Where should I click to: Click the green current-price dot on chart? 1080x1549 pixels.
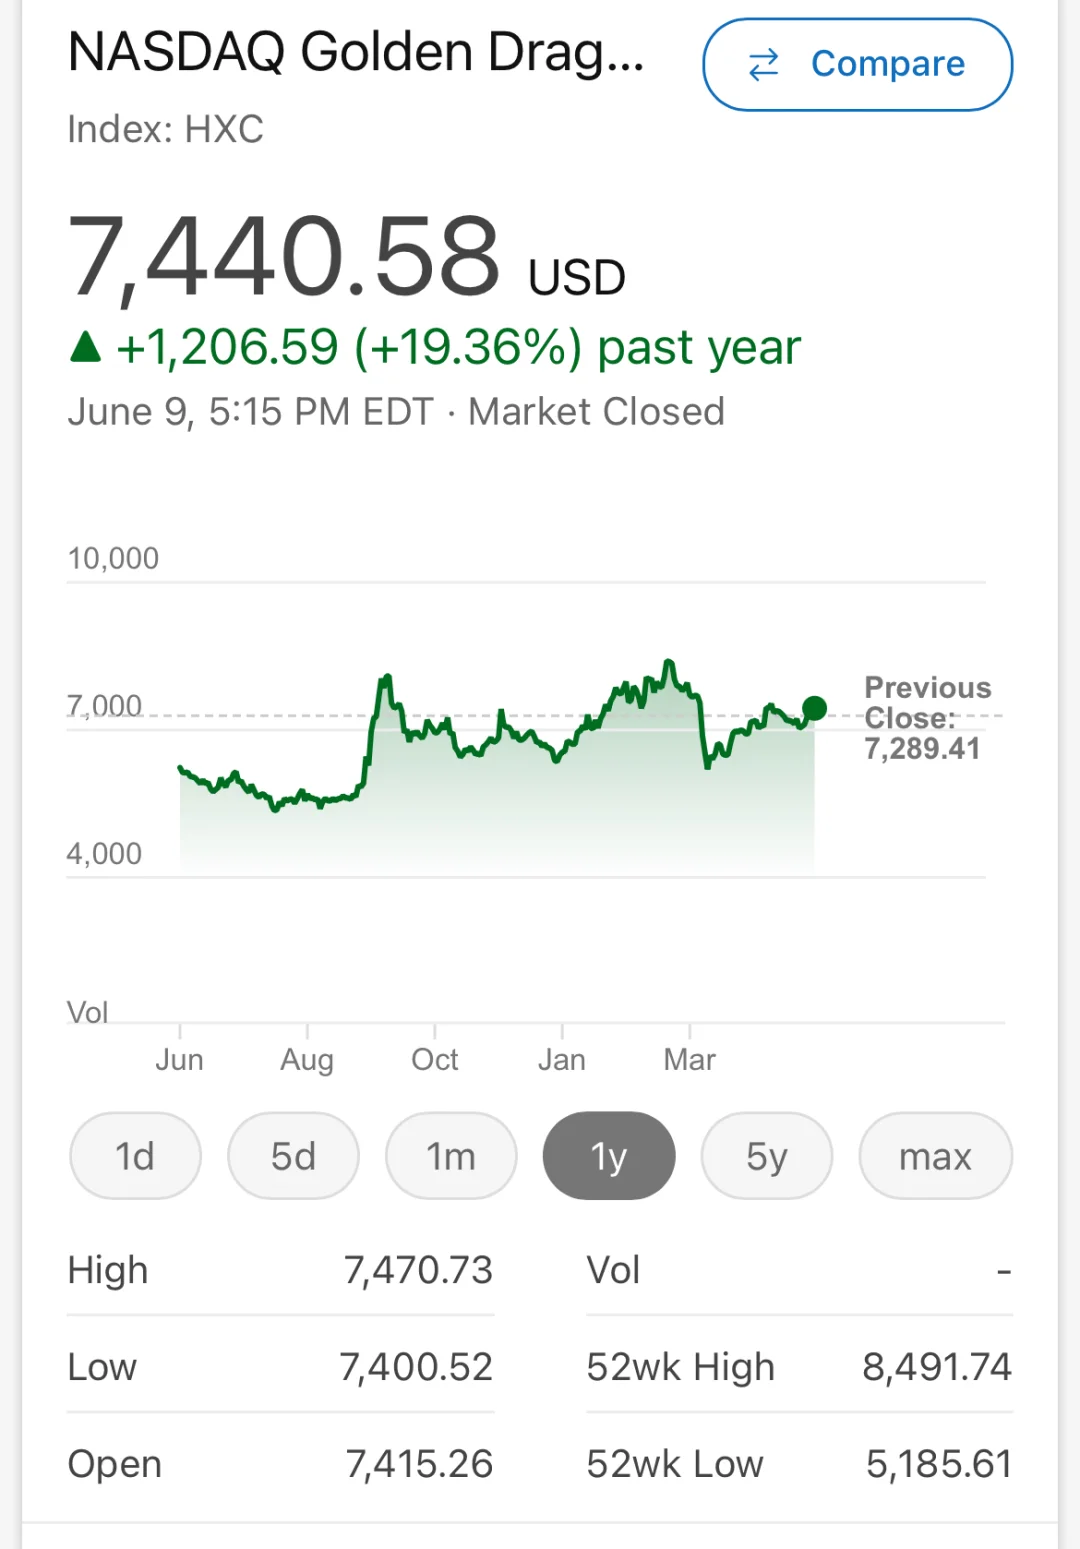815,708
